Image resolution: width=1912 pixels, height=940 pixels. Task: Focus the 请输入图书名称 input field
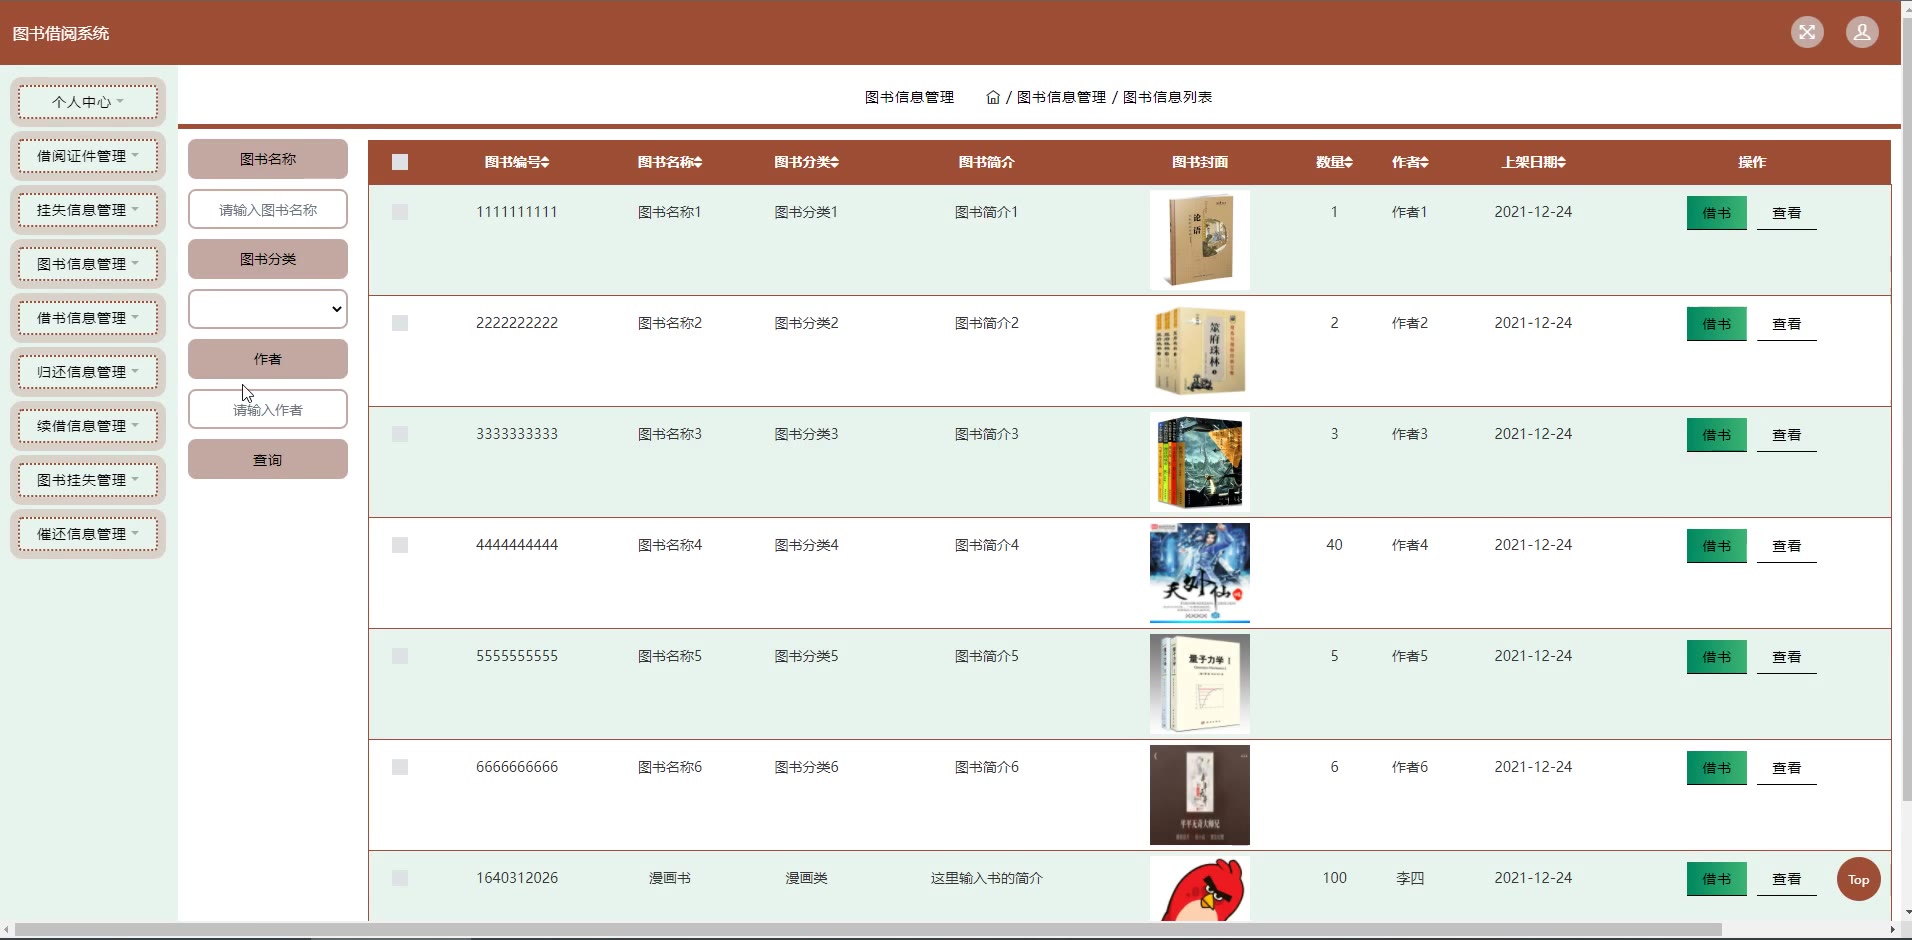pos(268,210)
